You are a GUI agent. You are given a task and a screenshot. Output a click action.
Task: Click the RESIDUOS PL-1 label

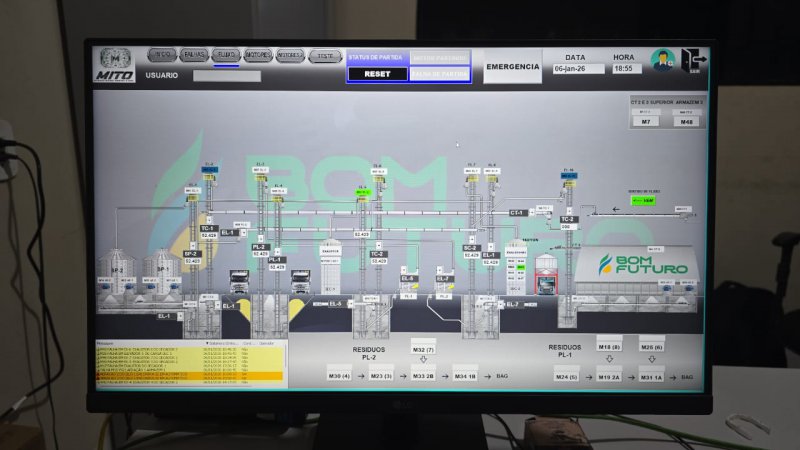click(565, 351)
